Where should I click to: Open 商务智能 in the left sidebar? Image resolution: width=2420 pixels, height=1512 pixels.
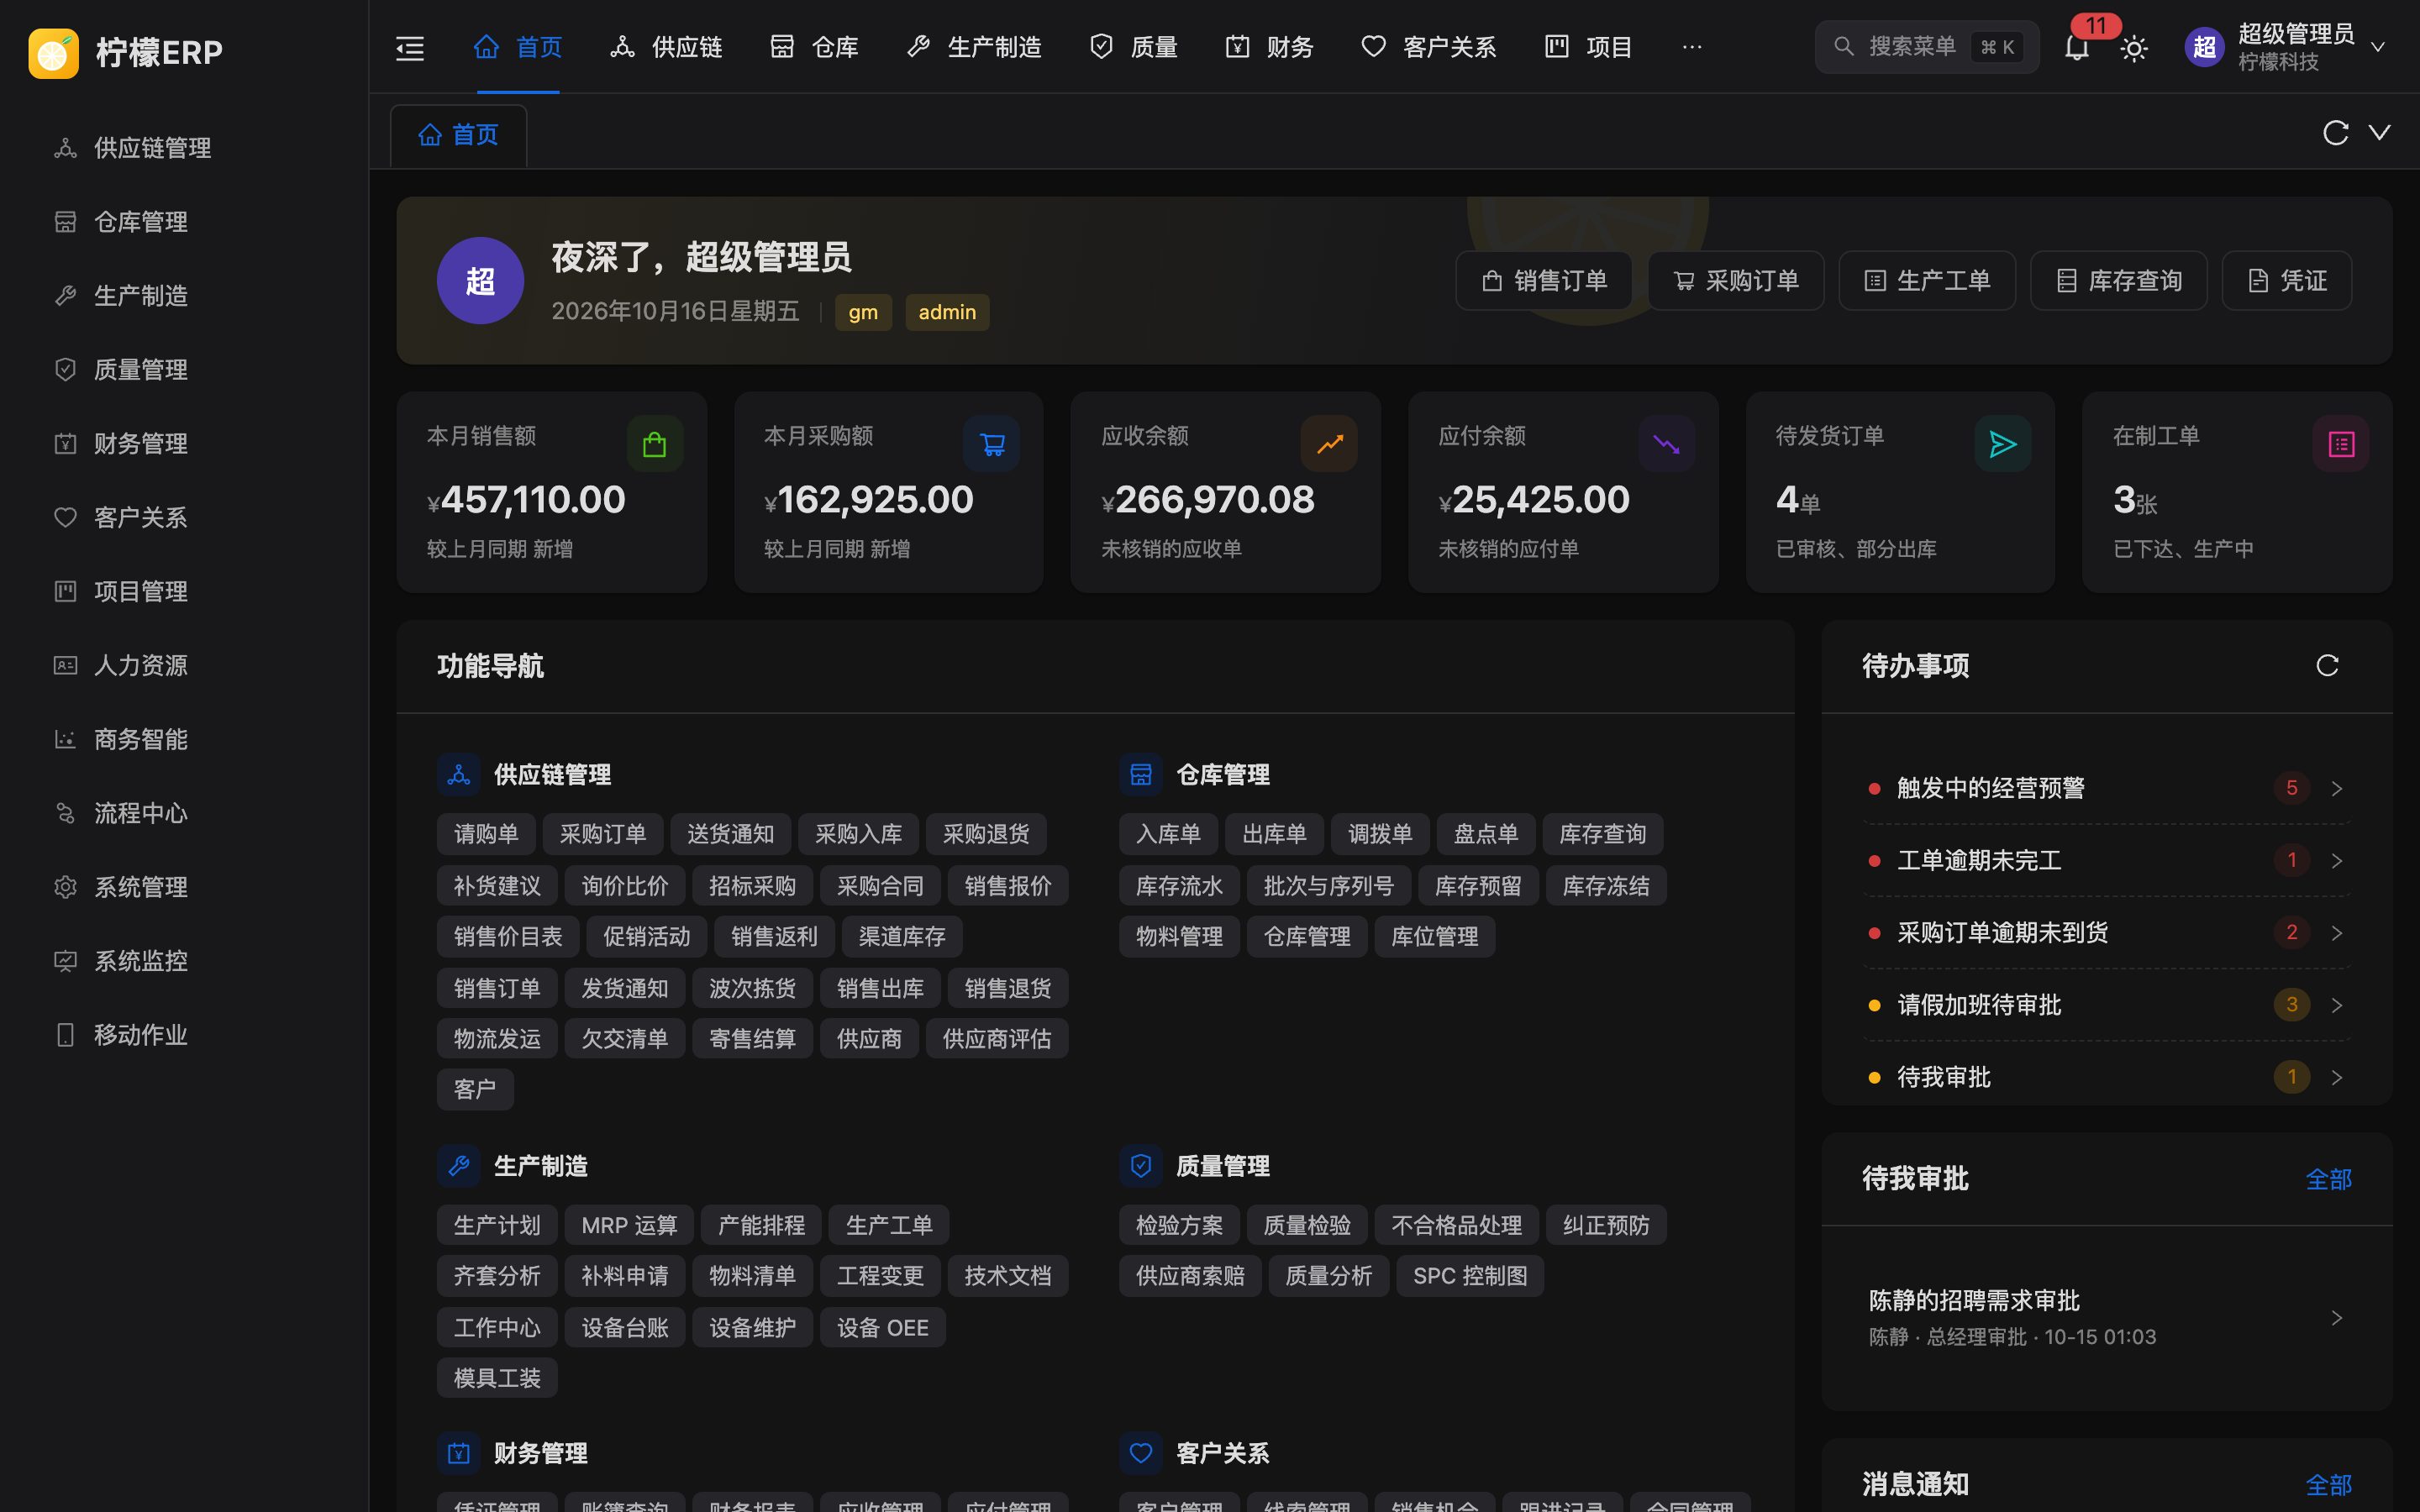(185, 740)
